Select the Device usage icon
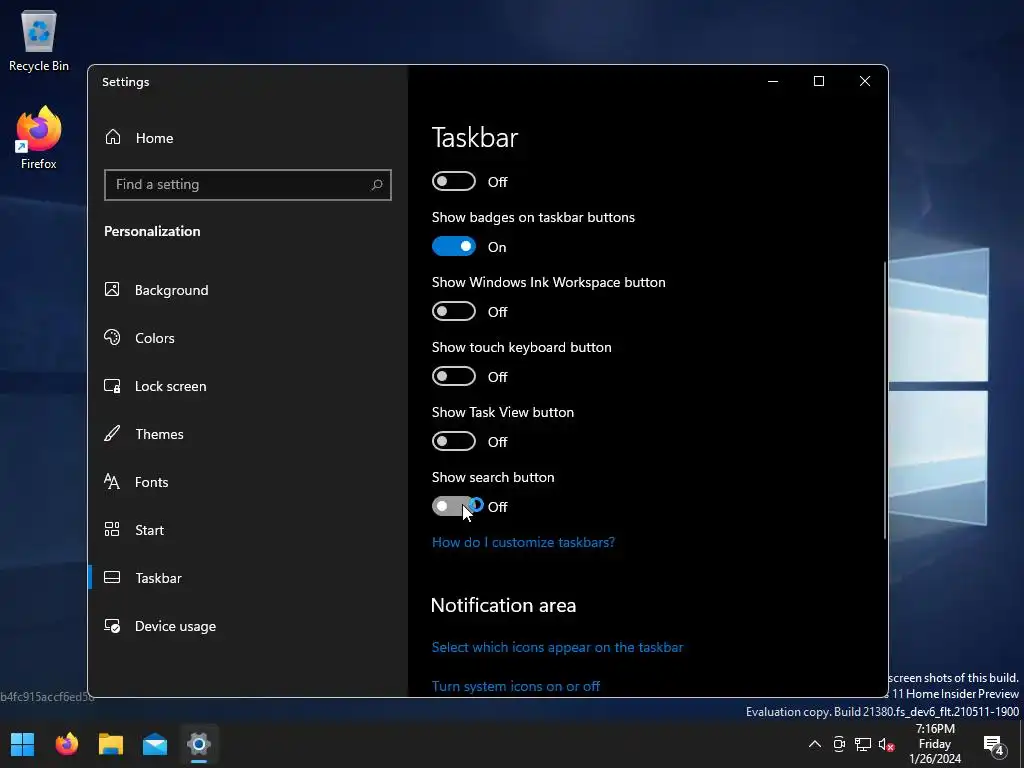 tap(112, 626)
